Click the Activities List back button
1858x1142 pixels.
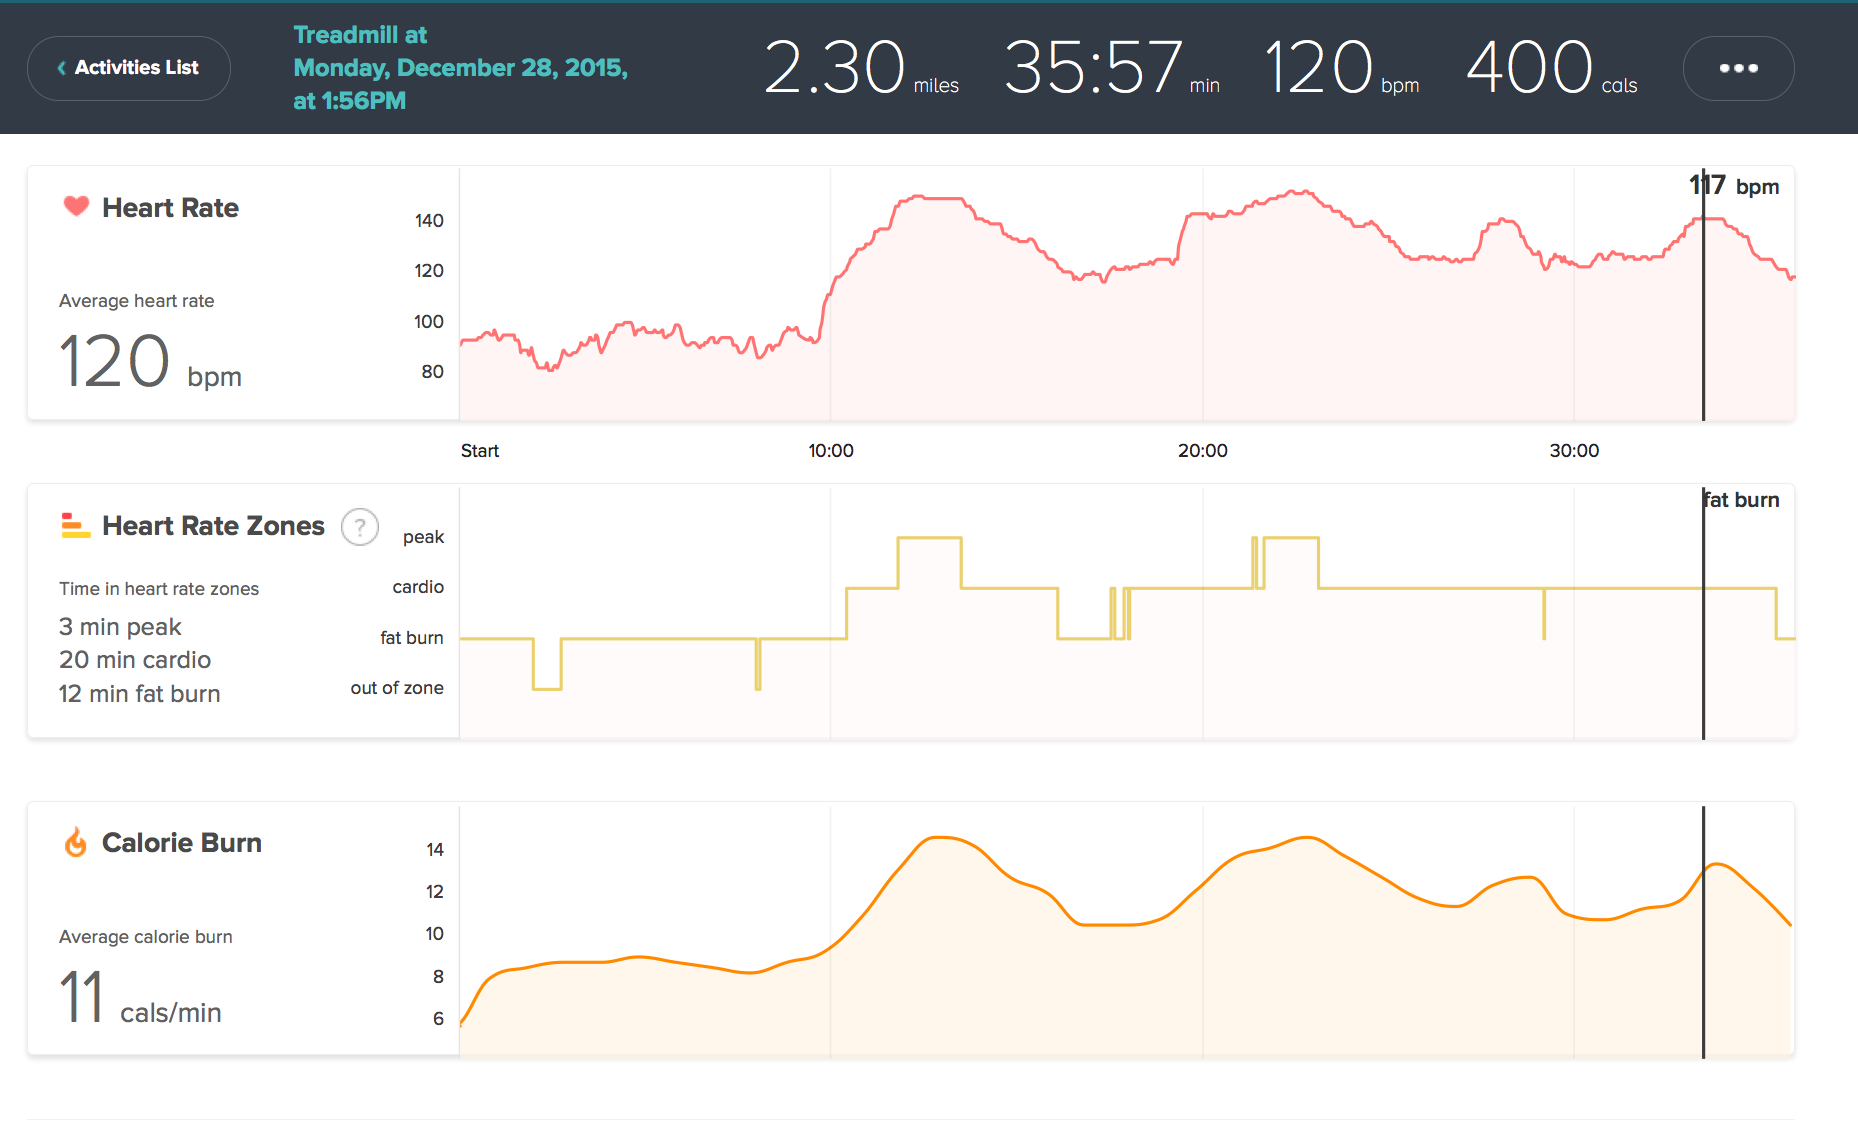pyautogui.click(x=129, y=68)
